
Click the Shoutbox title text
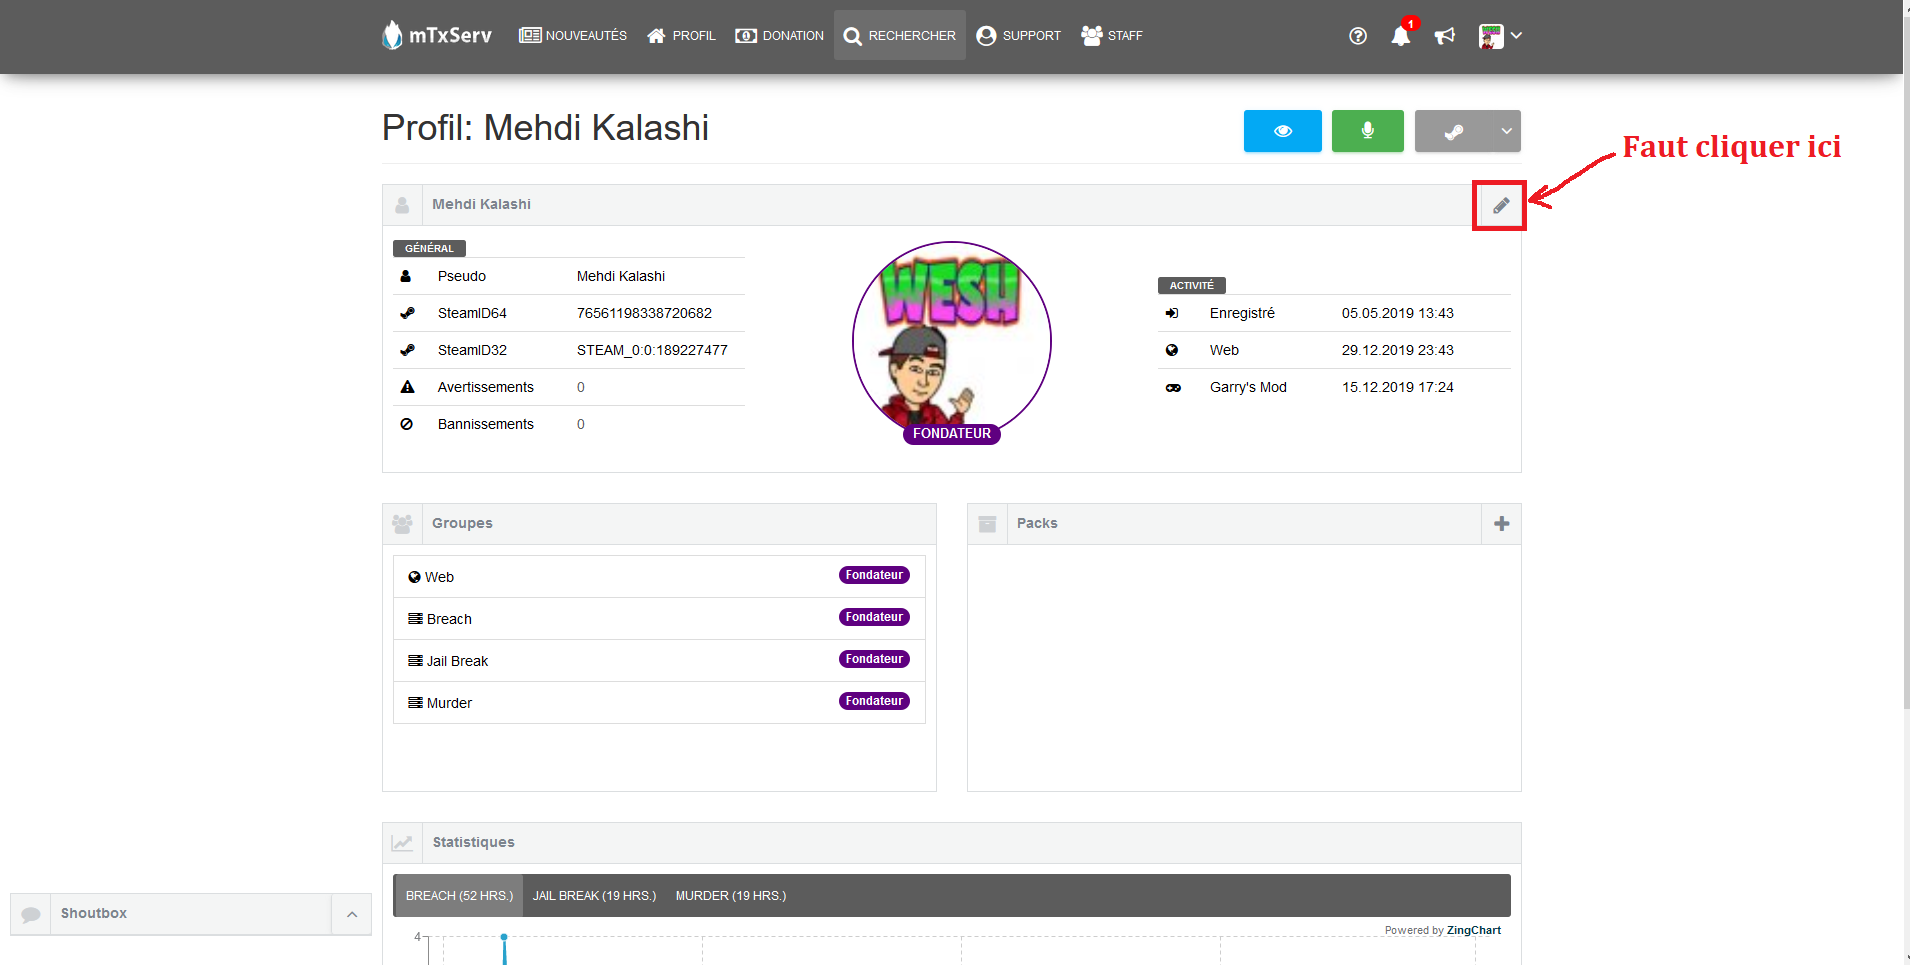coord(94,914)
